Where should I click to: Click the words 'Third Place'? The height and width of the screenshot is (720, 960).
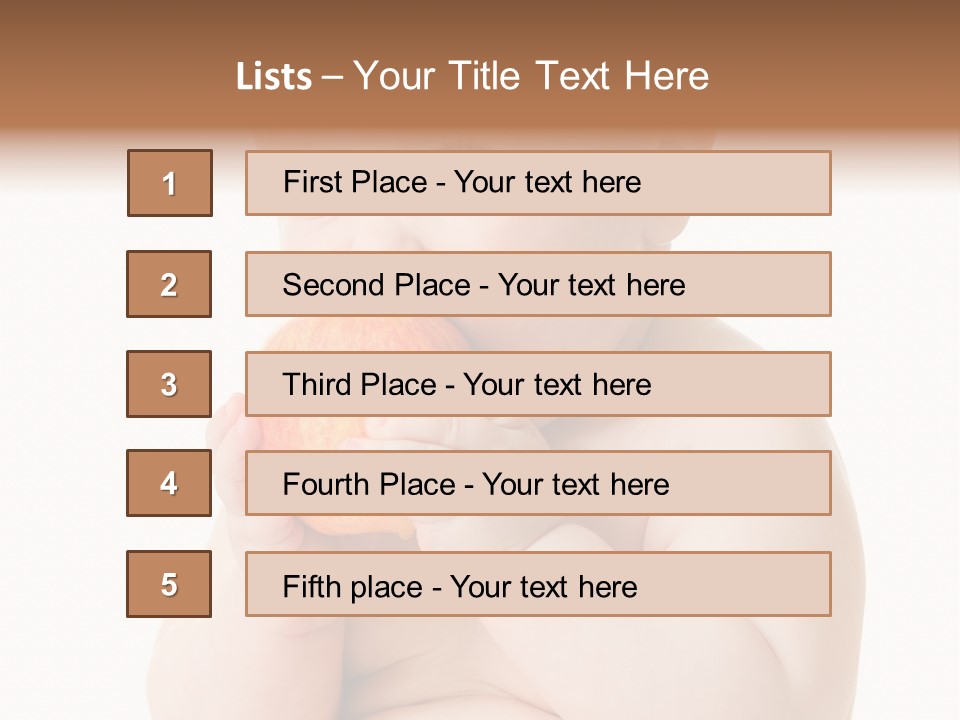pyautogui.click(x=359, y=384)
